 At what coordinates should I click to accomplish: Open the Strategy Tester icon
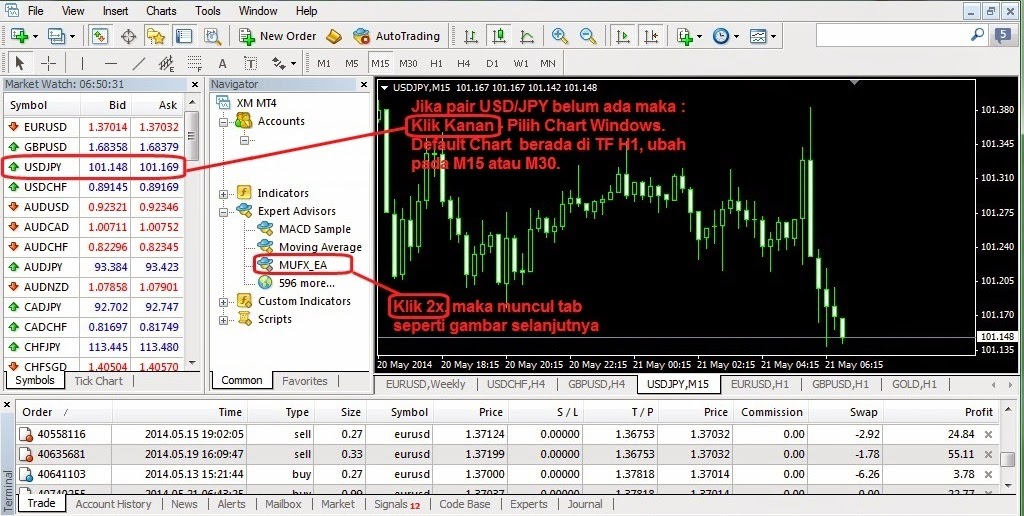(212, 36)
